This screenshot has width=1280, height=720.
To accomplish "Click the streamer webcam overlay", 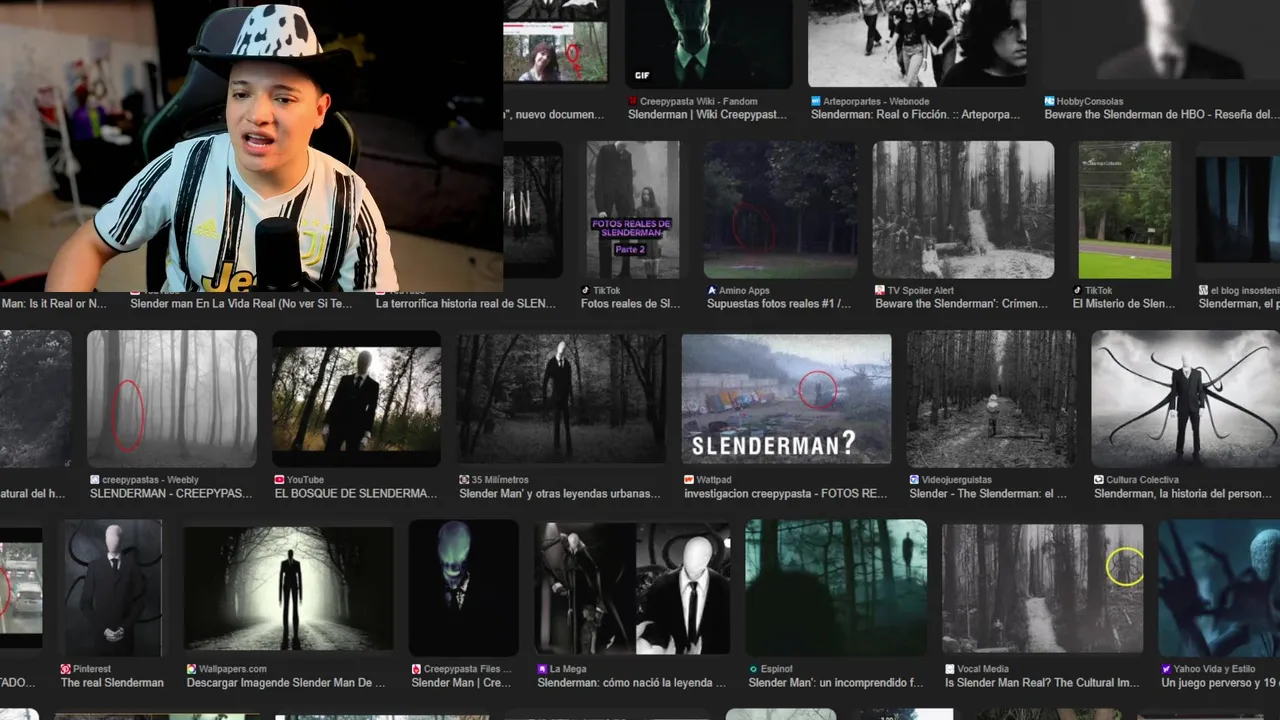I will pos(251,146).
